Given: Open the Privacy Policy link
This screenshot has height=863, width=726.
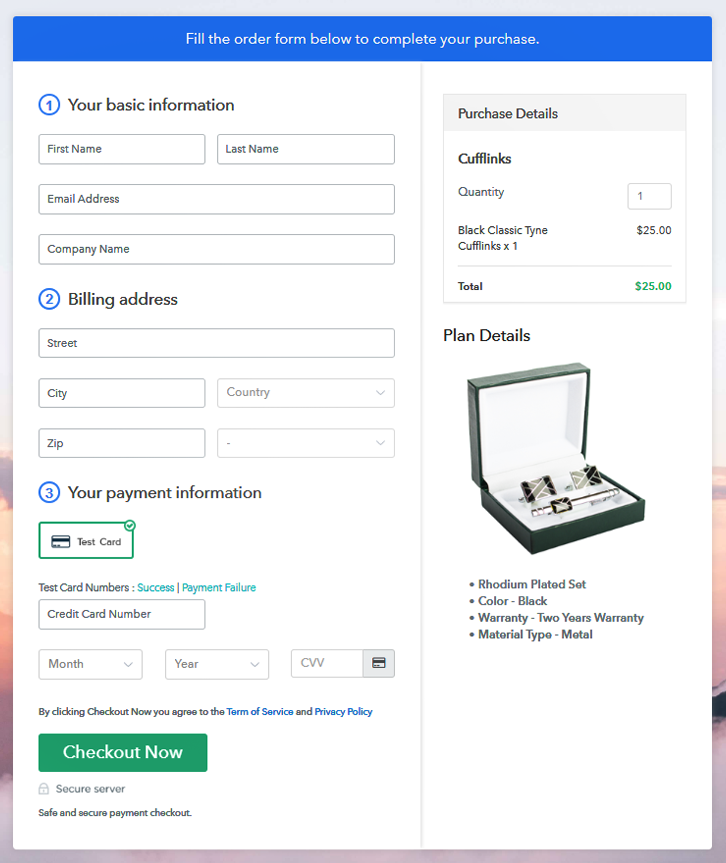Looking at the screenshot, I should [343, 712].
